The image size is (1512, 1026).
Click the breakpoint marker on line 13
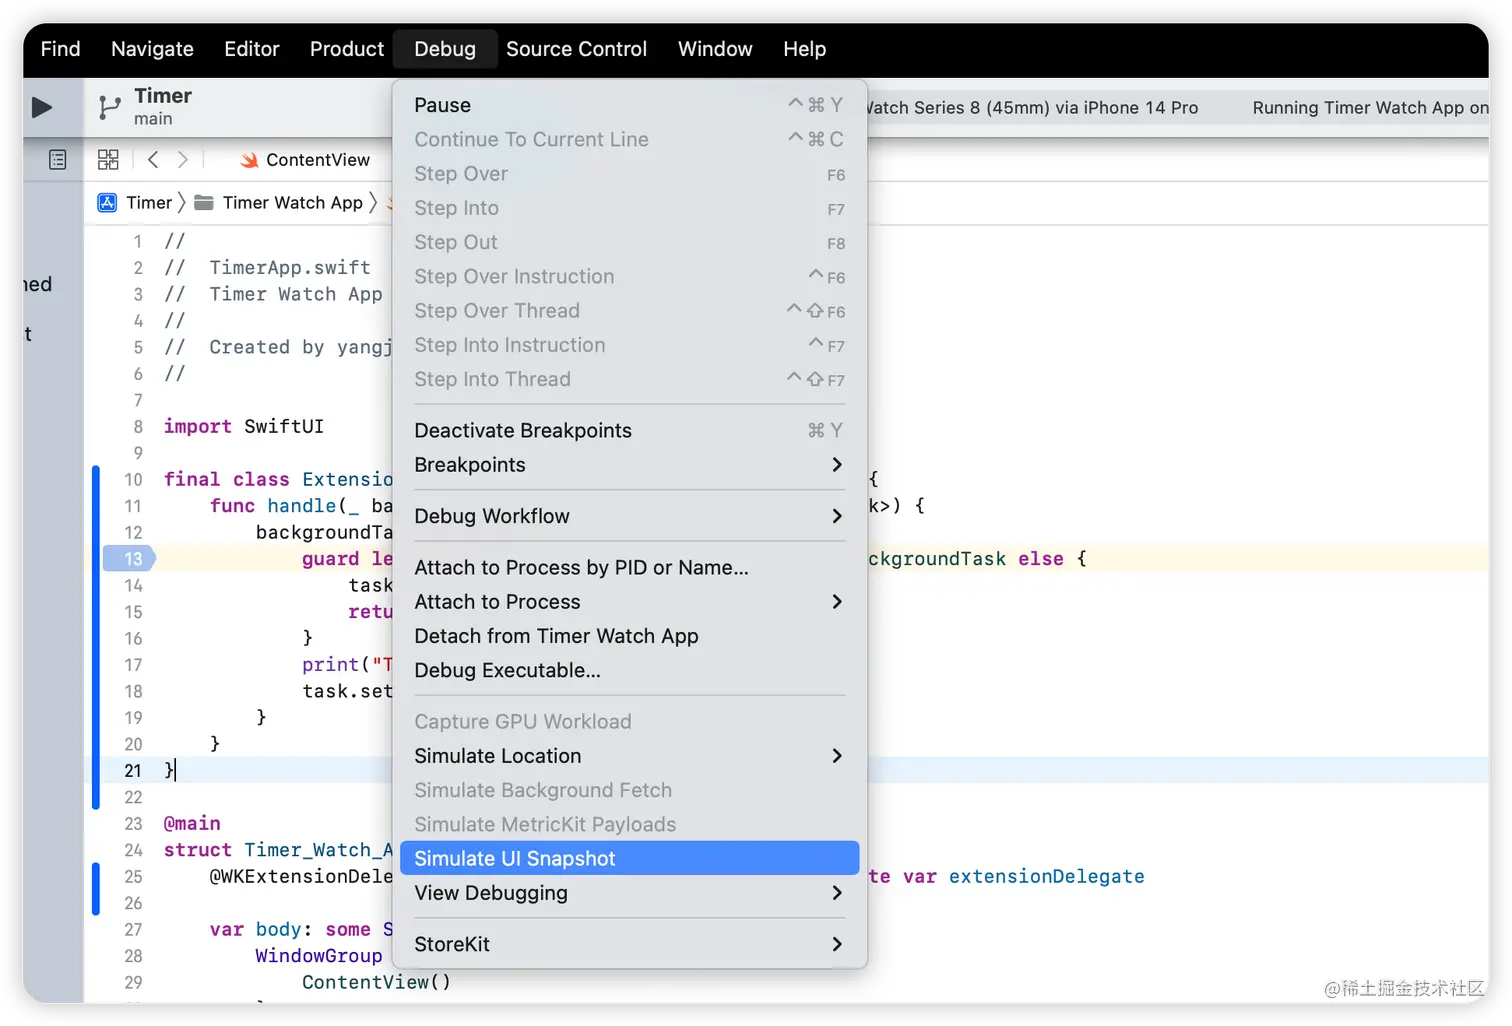tap(129, 559)
